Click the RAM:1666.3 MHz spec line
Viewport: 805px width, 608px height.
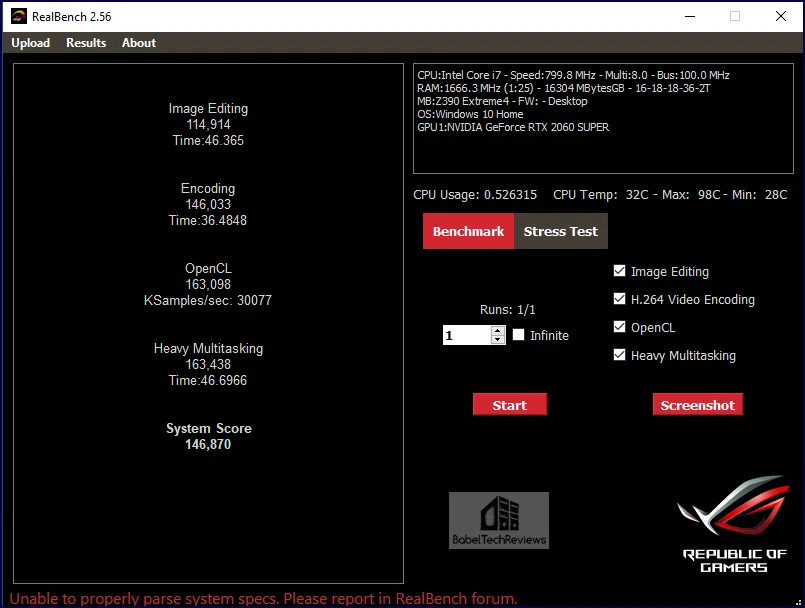(x=564, y=88)
